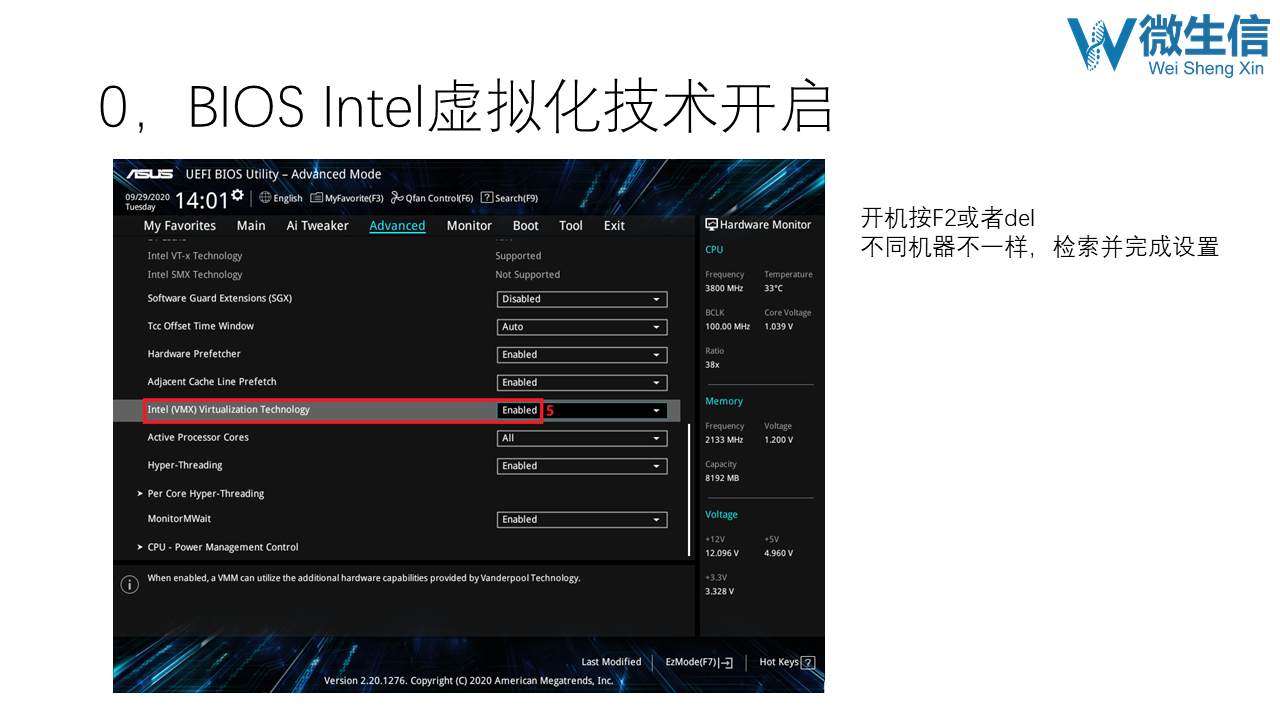Click the Wei Sheng Xin logo
This screenshot has width=1280, height=720.
click(1168, 46)
